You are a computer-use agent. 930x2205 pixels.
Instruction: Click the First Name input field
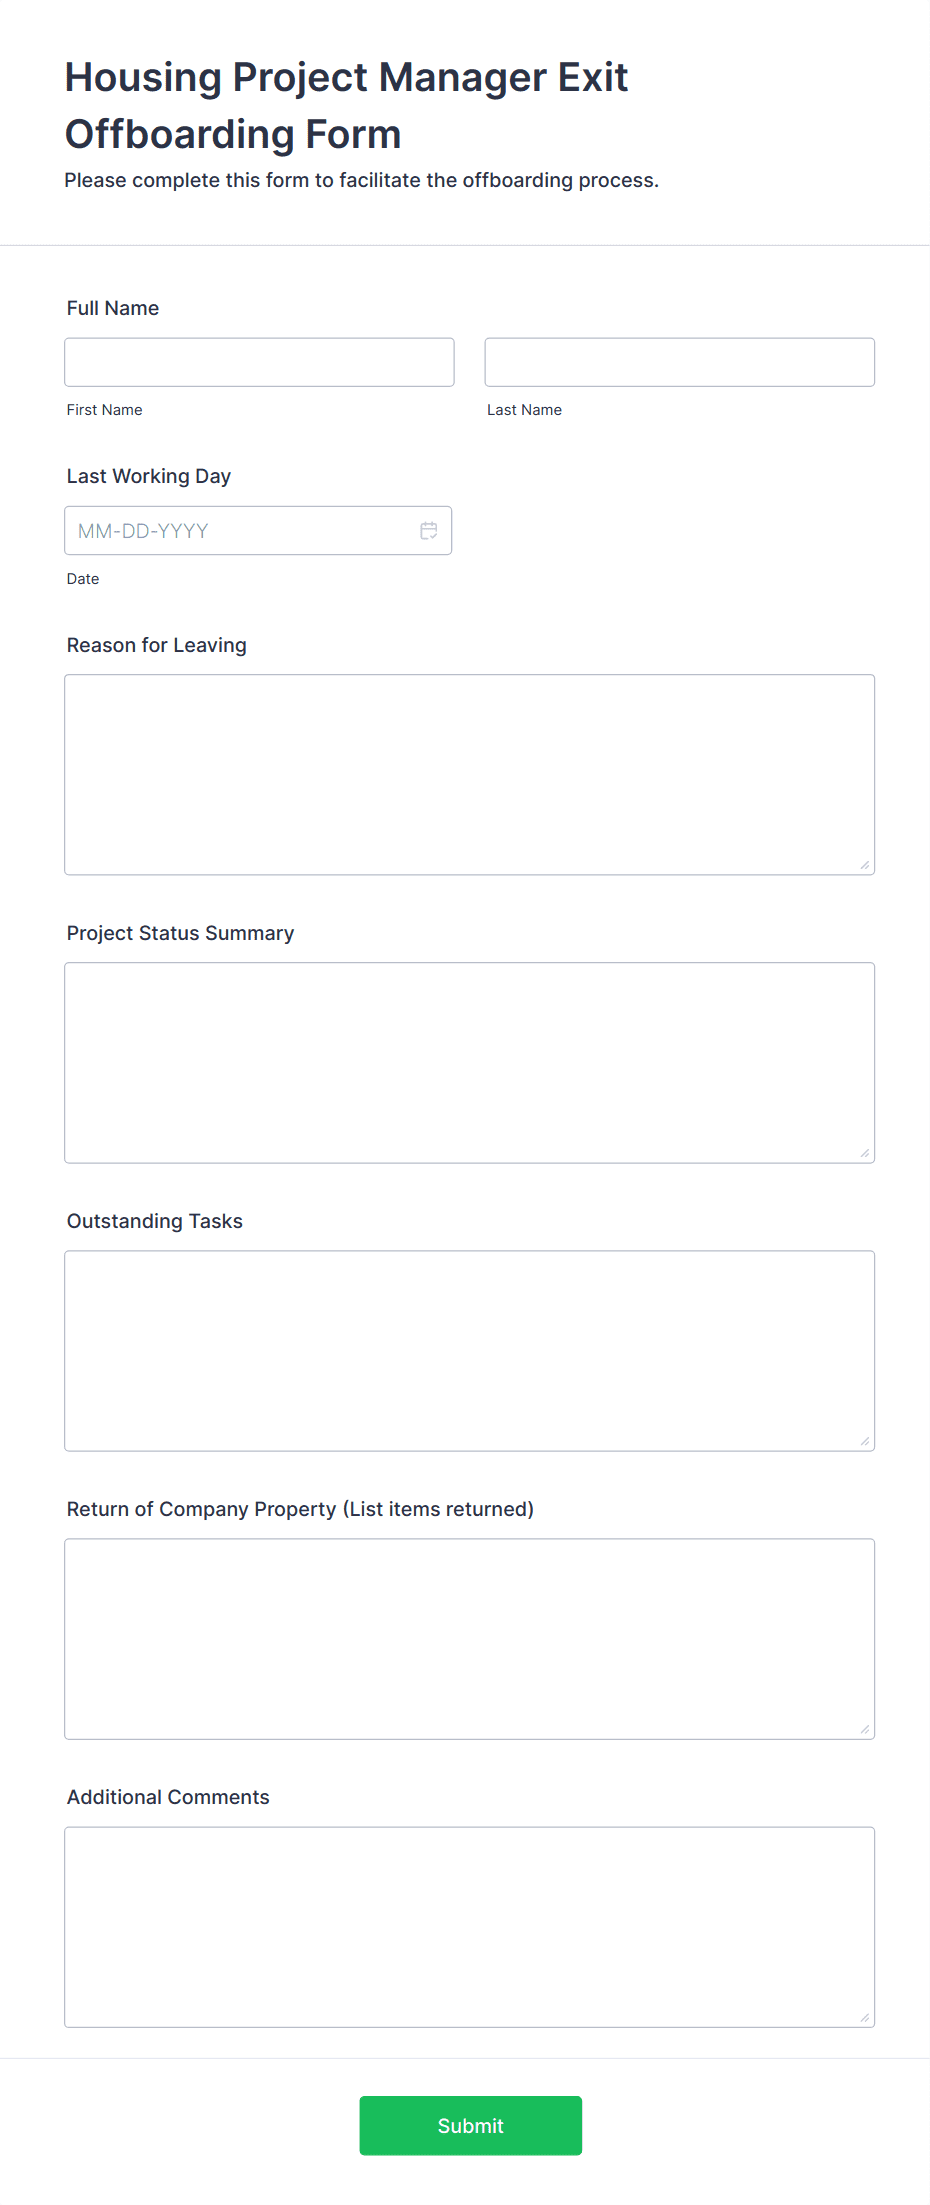[258, 361]
